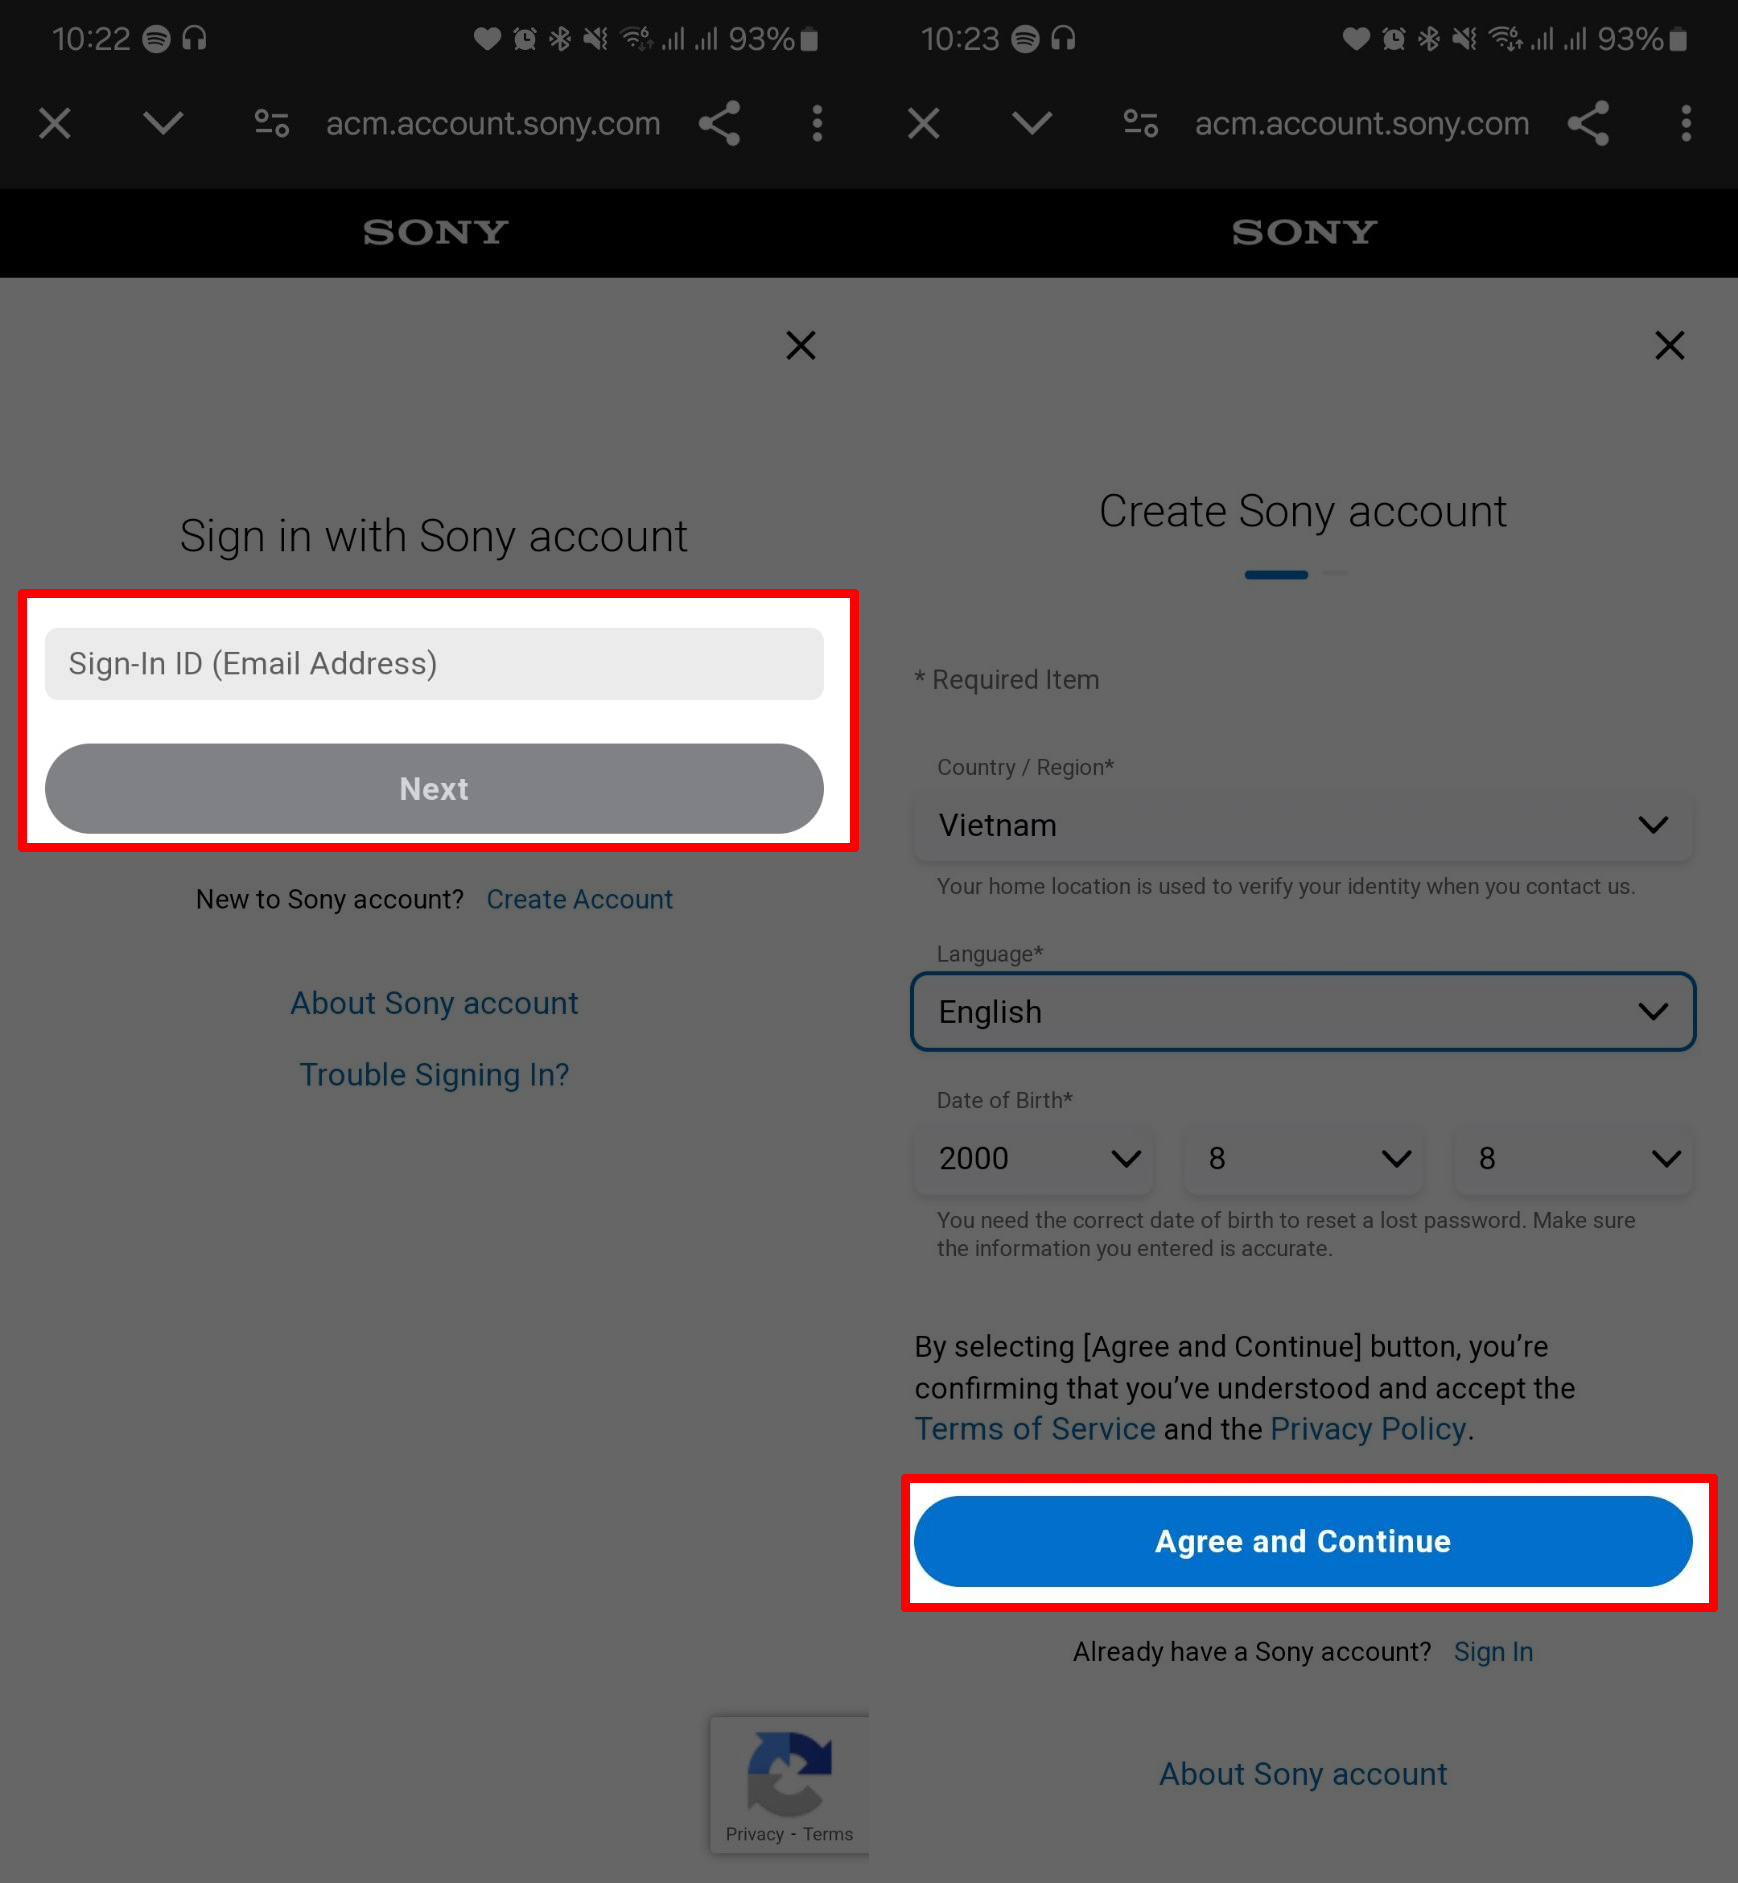
Task: Click the account setup progress indicator
Action: tap(1302, 574)
